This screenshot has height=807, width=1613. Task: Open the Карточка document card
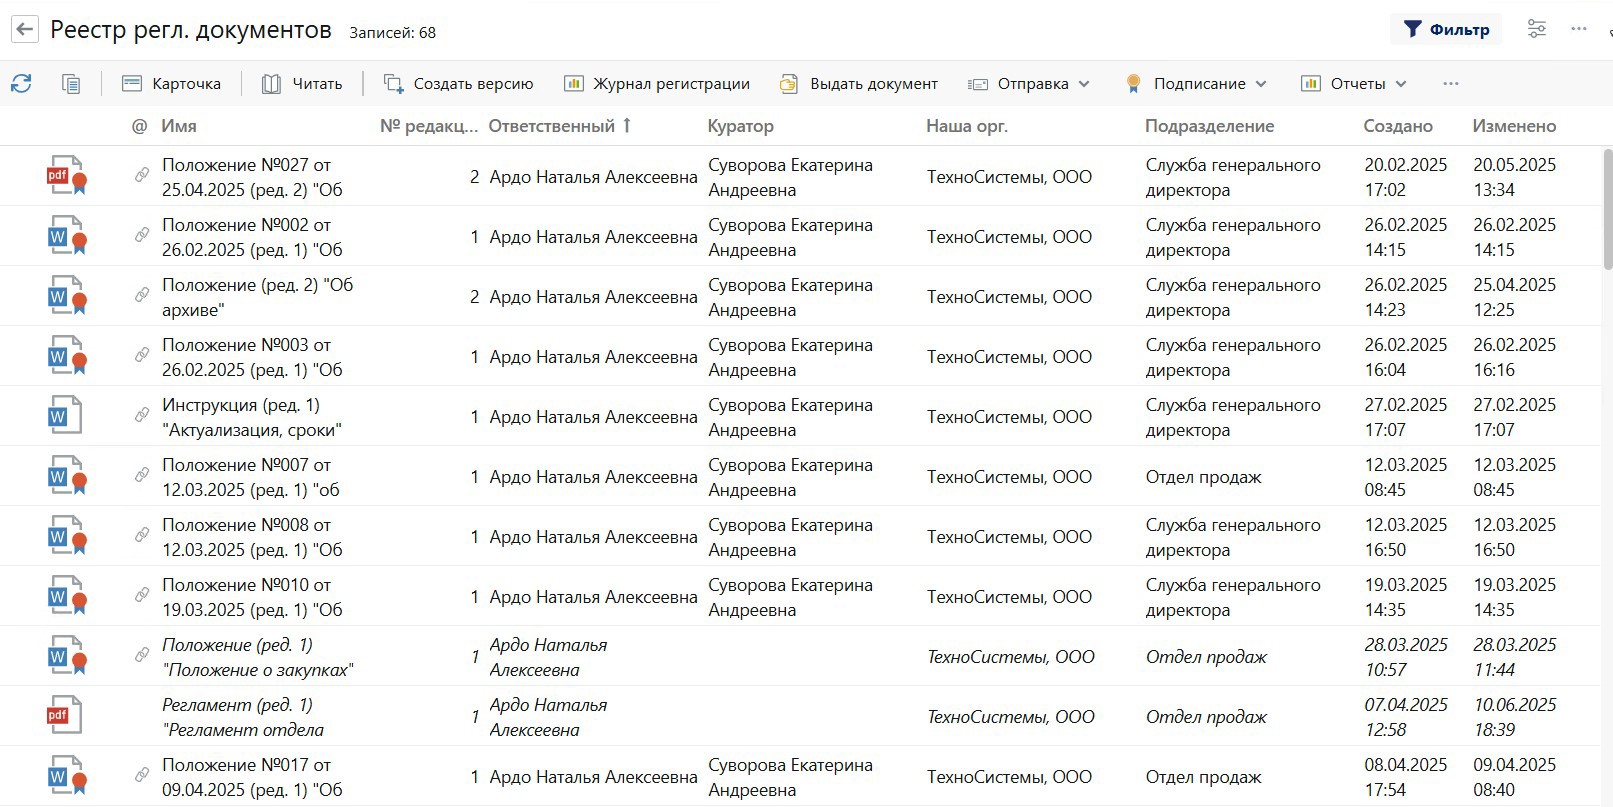[171, 84]
